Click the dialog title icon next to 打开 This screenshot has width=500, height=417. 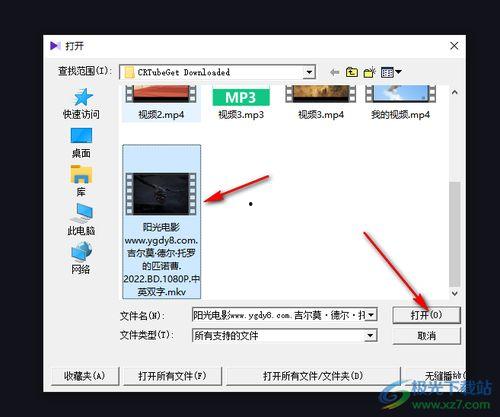(x=55, y=46)
